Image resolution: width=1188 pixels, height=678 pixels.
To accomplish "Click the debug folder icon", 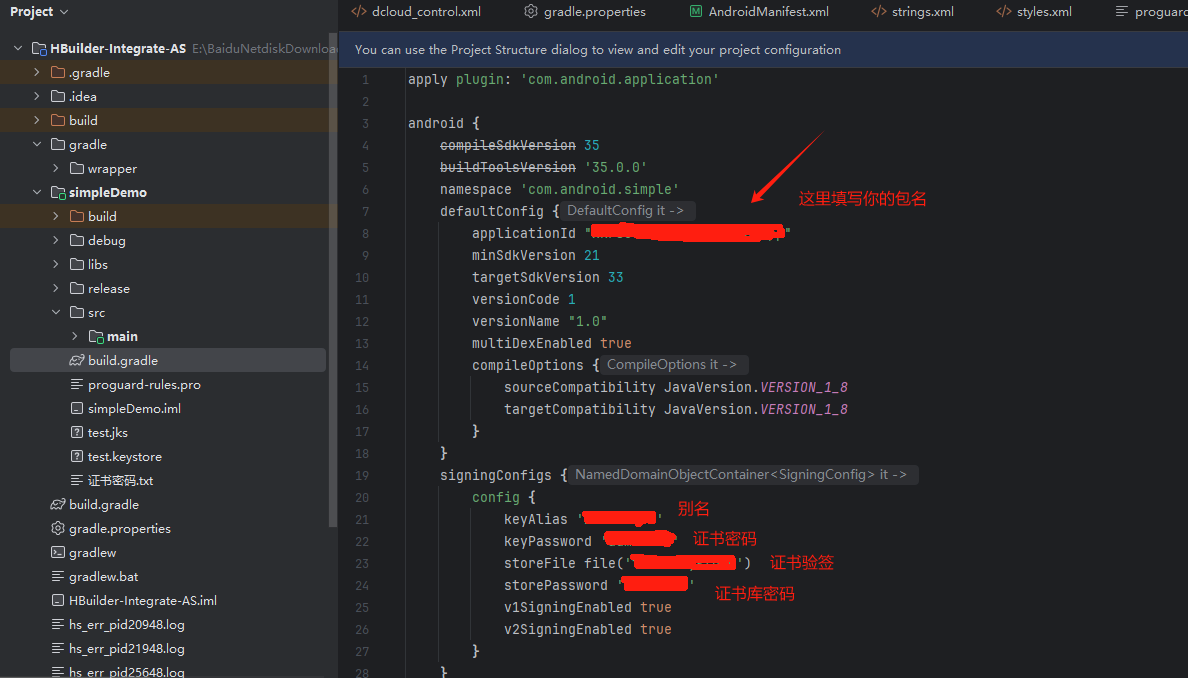I will click(77, 240).
